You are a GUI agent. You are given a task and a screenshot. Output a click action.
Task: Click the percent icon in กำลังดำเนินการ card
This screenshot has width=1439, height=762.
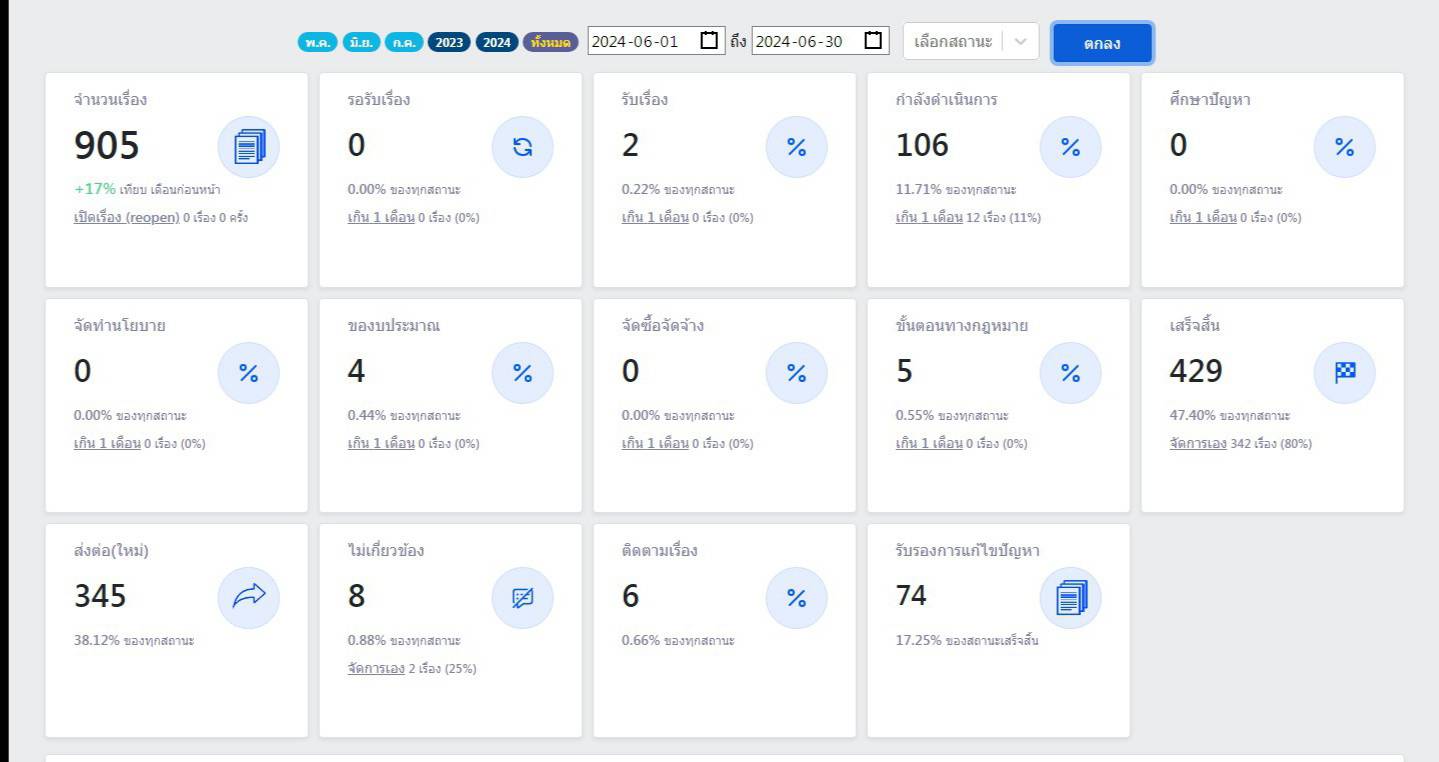coord(1070,147)
